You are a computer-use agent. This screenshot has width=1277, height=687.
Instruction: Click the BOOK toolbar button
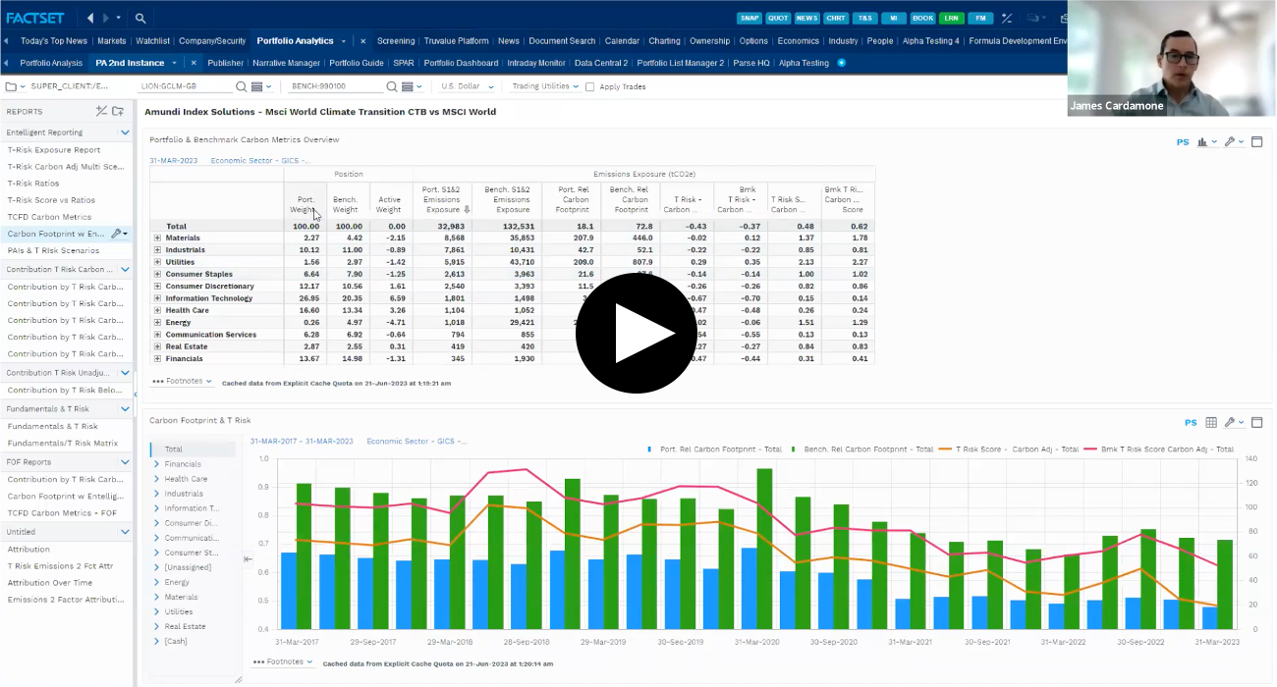point(922,18)
